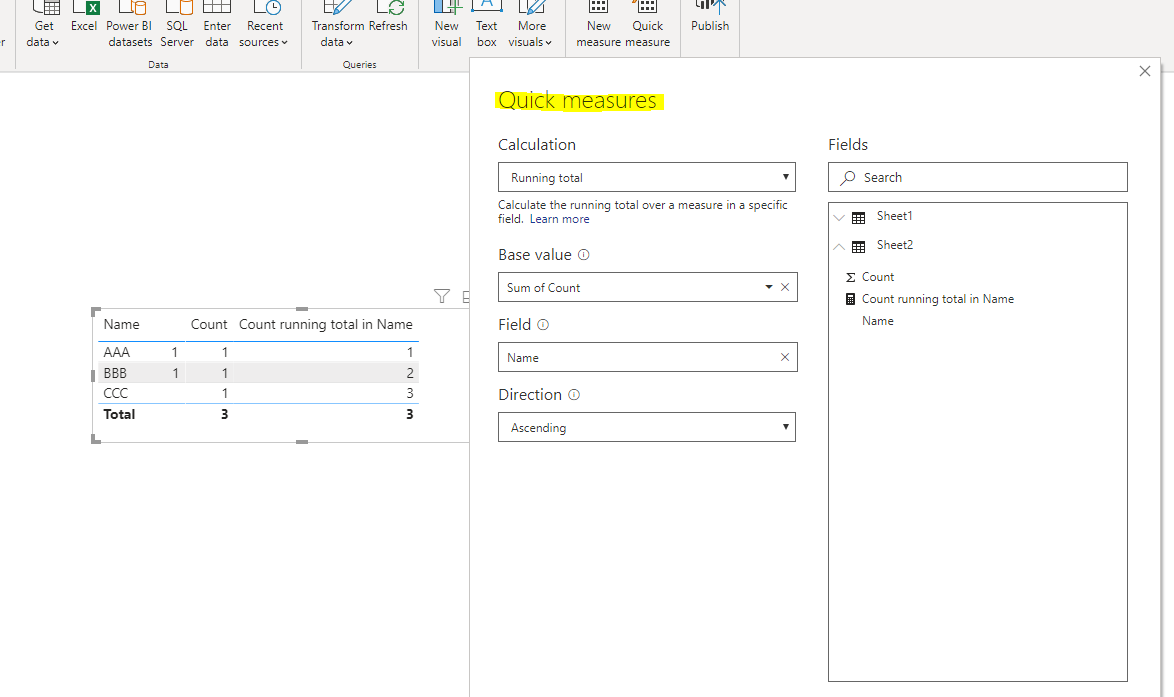Screen dimensions: 1174x697
Task: Click the filter icon above the table visual
Action: [442, 296]
